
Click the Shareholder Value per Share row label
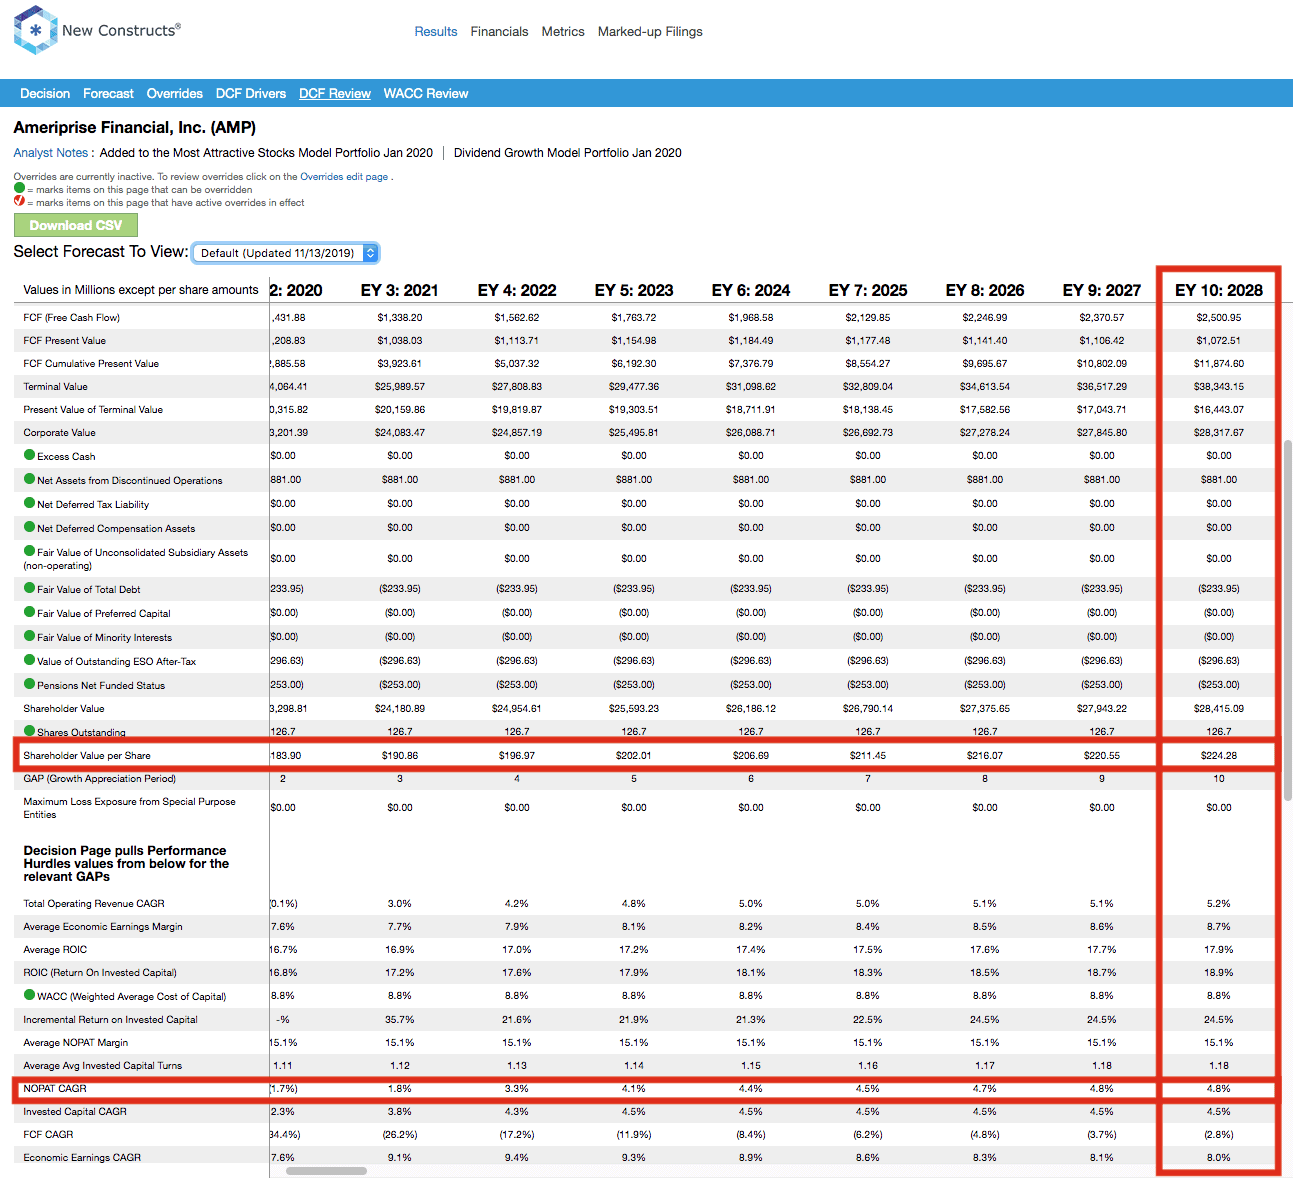click(87, 755)
